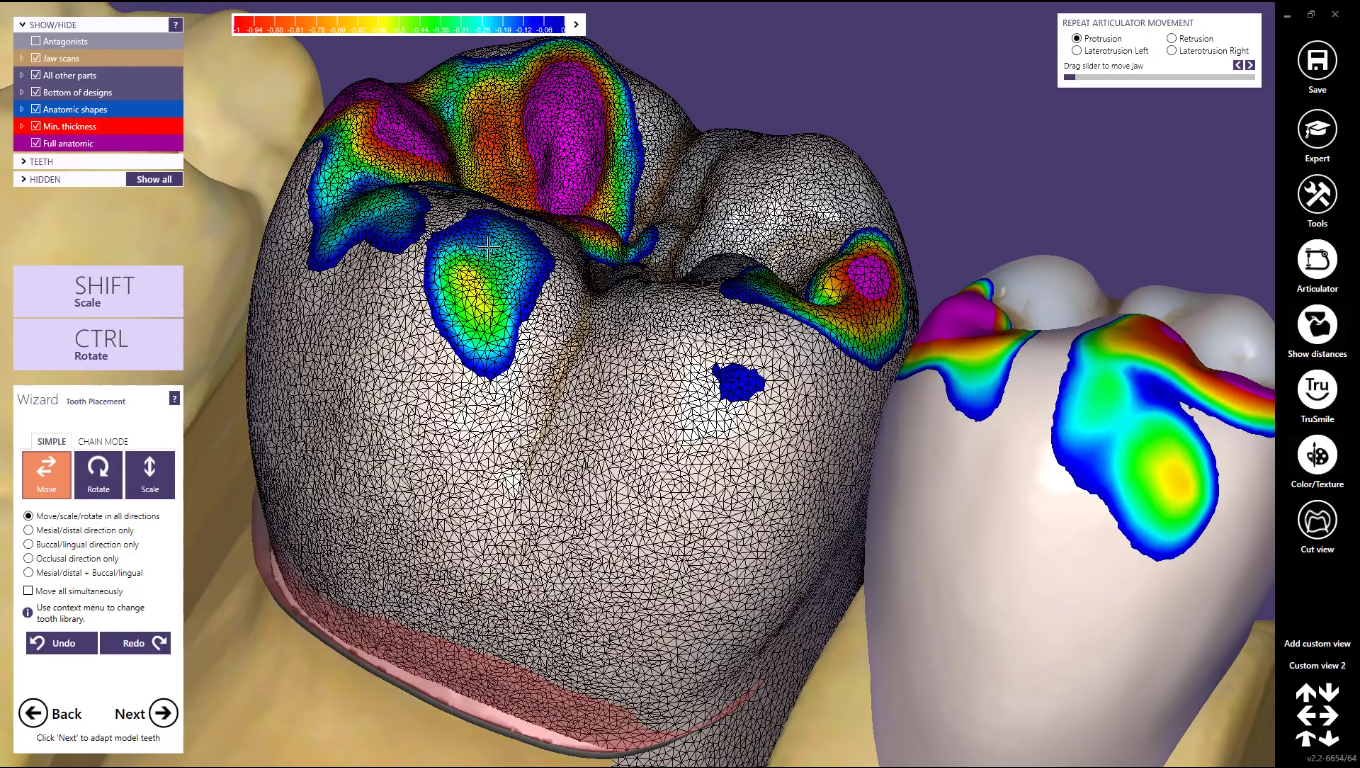
Task: Click Add custom view
Action: (x=1317, y=644)
